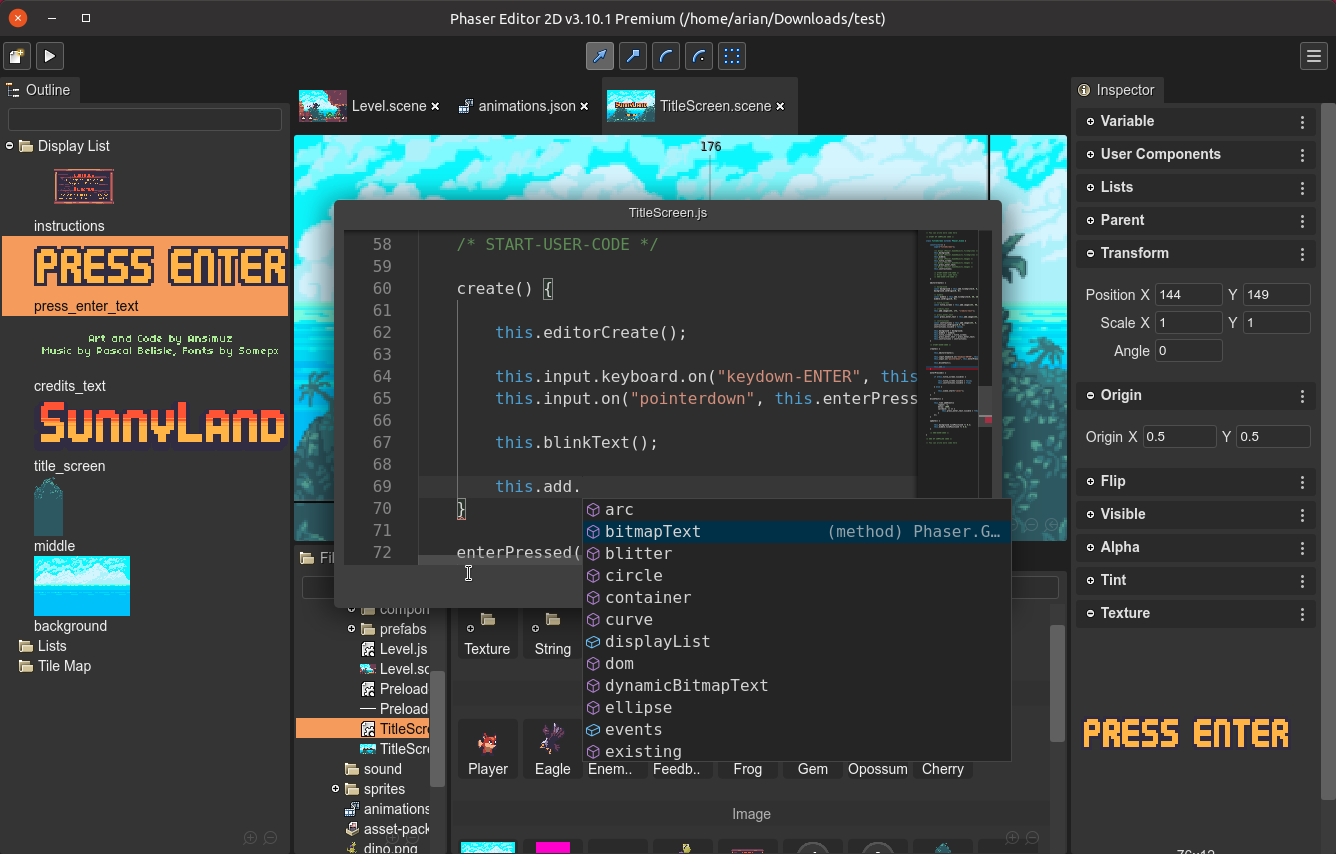Click the zoom-in button in the Blocks panel

click(x=1011, y=839)
